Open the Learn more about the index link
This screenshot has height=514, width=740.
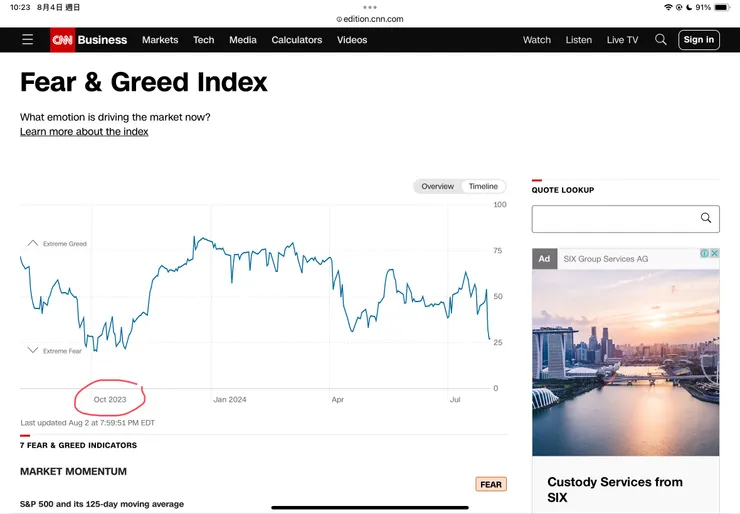click(84, 132)
